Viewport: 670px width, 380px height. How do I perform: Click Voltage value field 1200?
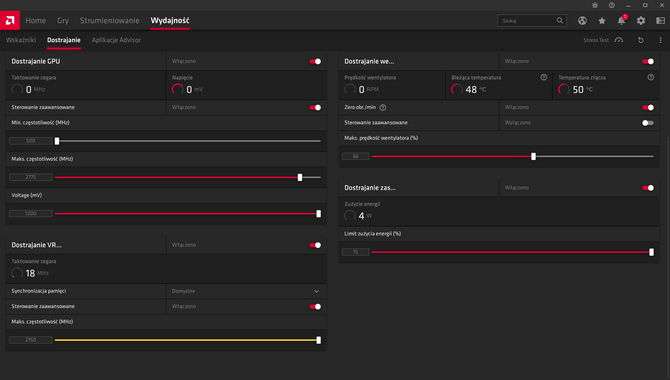click(x=31, y=213)
